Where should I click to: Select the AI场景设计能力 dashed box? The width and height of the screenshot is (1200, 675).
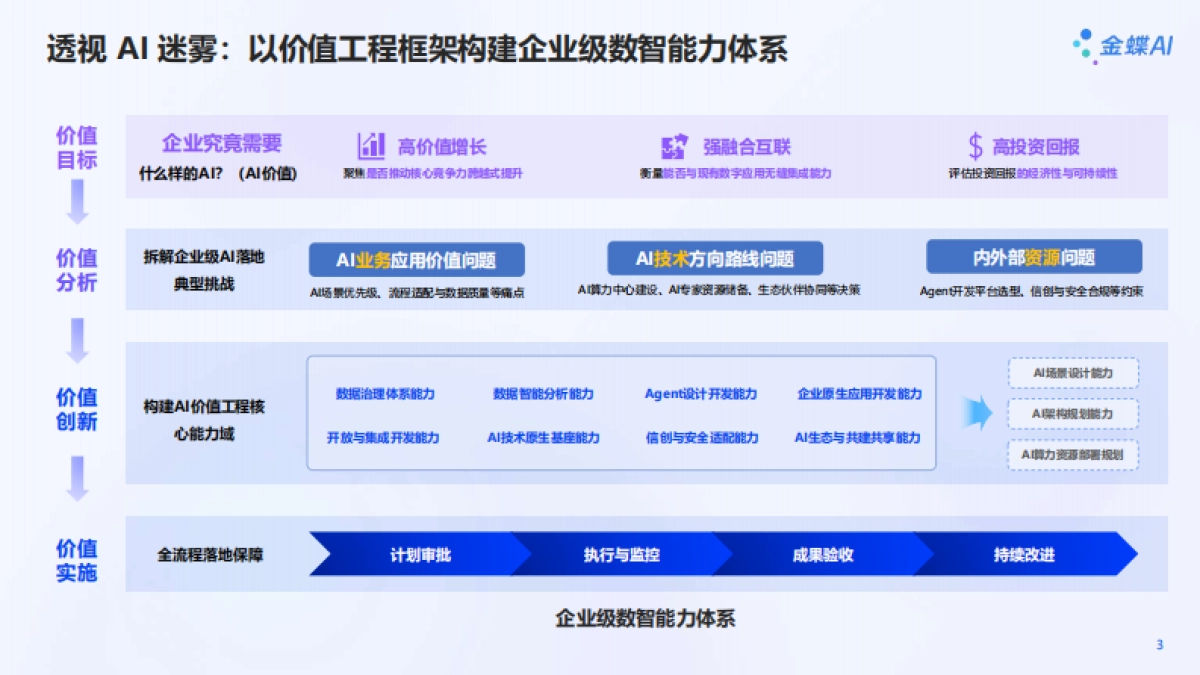pyautogui.click(x=1073, y=373)
